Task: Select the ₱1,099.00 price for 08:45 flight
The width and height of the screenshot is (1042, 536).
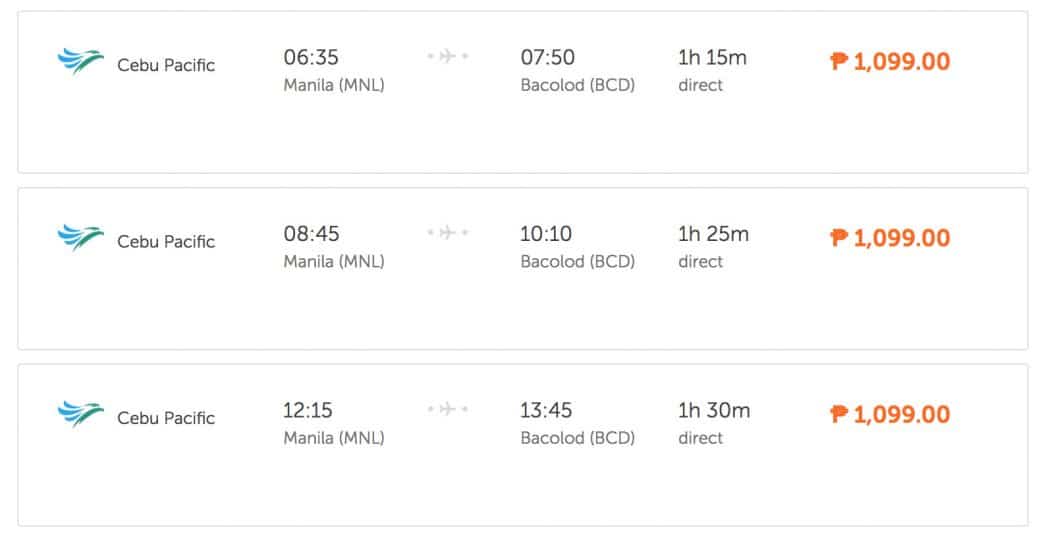Action: coord(890,238)
